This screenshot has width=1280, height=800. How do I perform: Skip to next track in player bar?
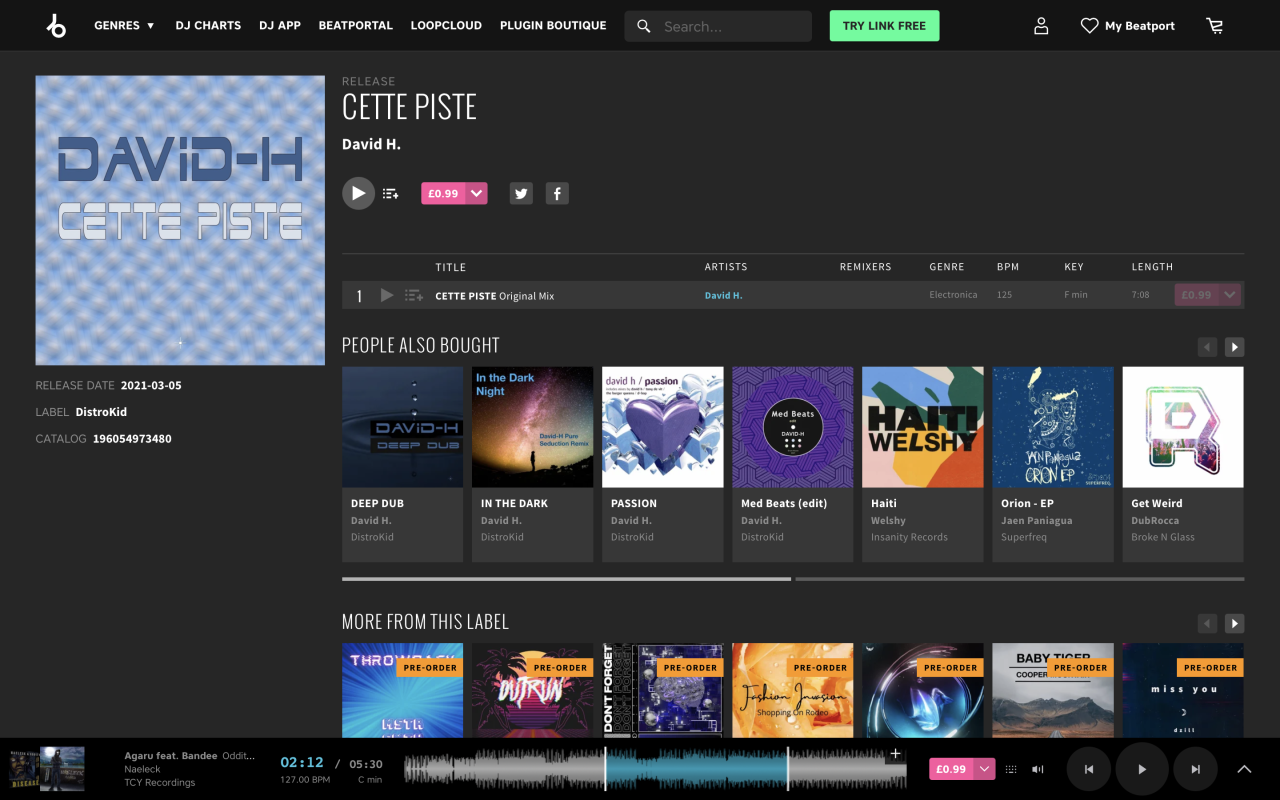[1195, 769]
